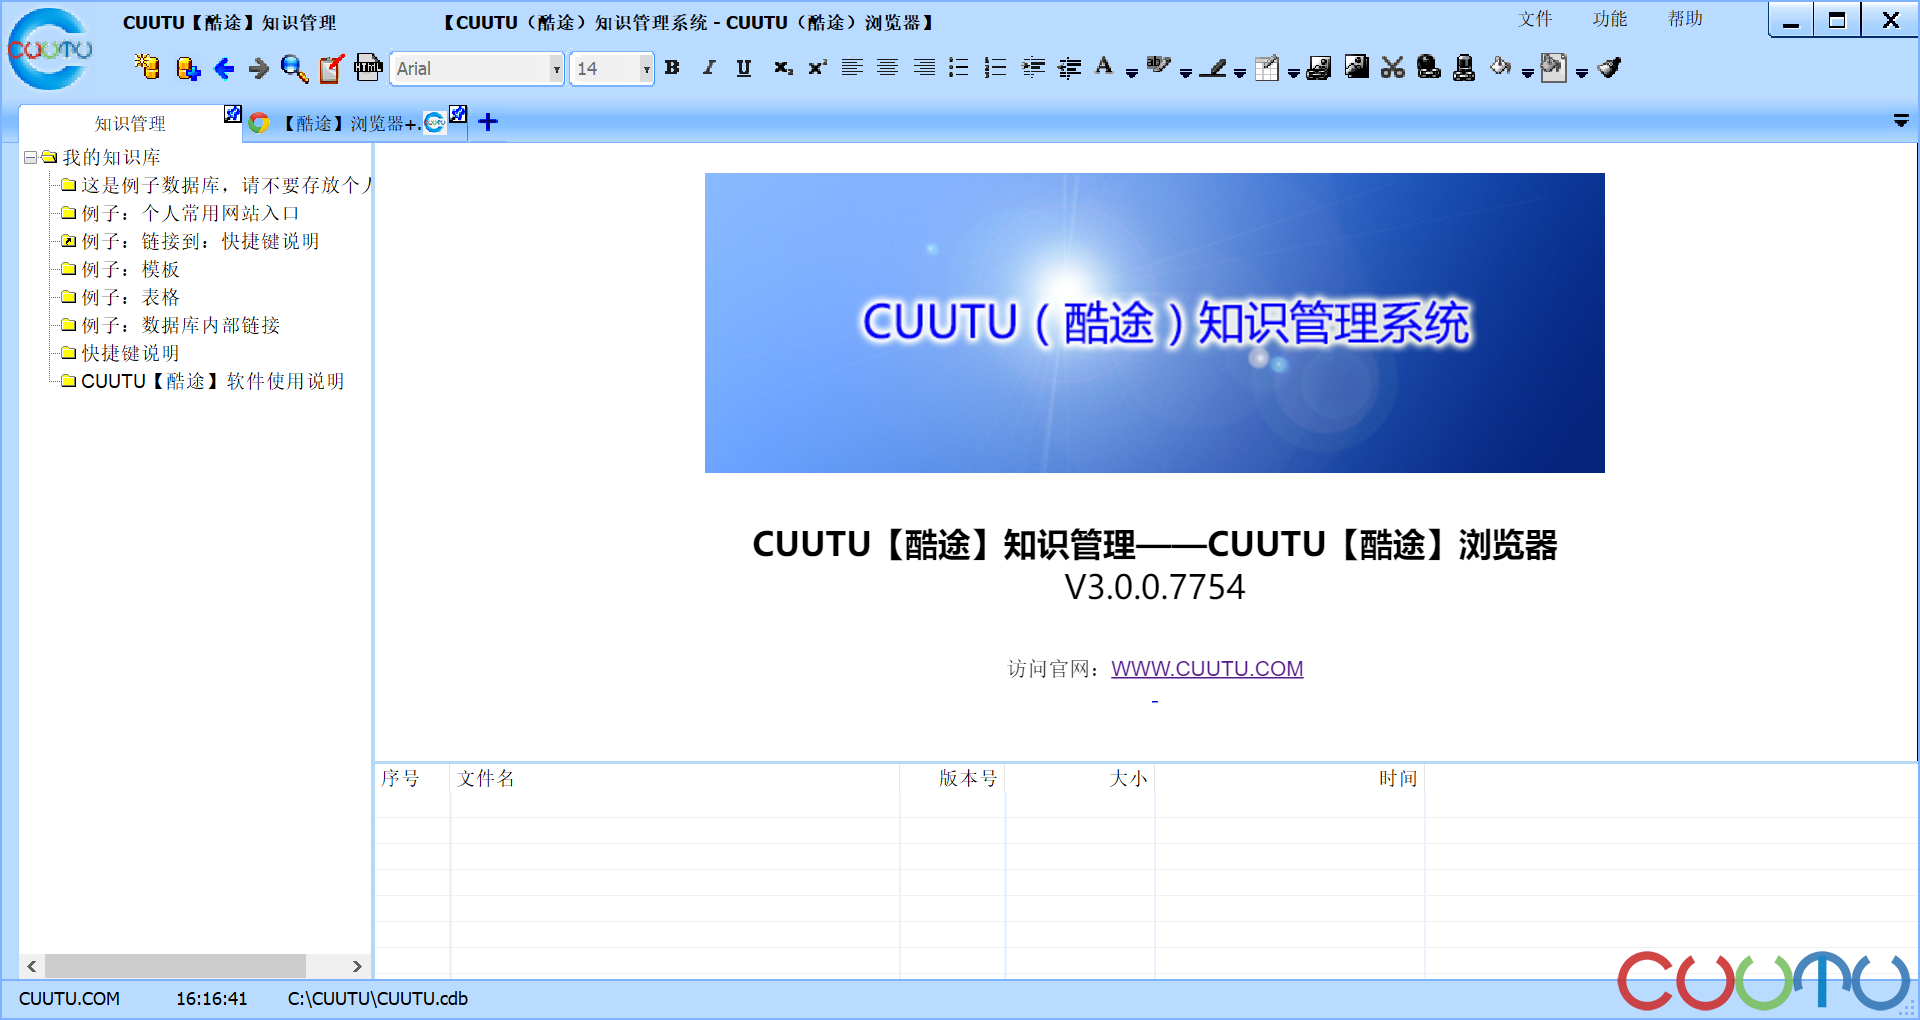Toggle underline formatting
Screen dimensions: 1920x1020
pos(744,67)
